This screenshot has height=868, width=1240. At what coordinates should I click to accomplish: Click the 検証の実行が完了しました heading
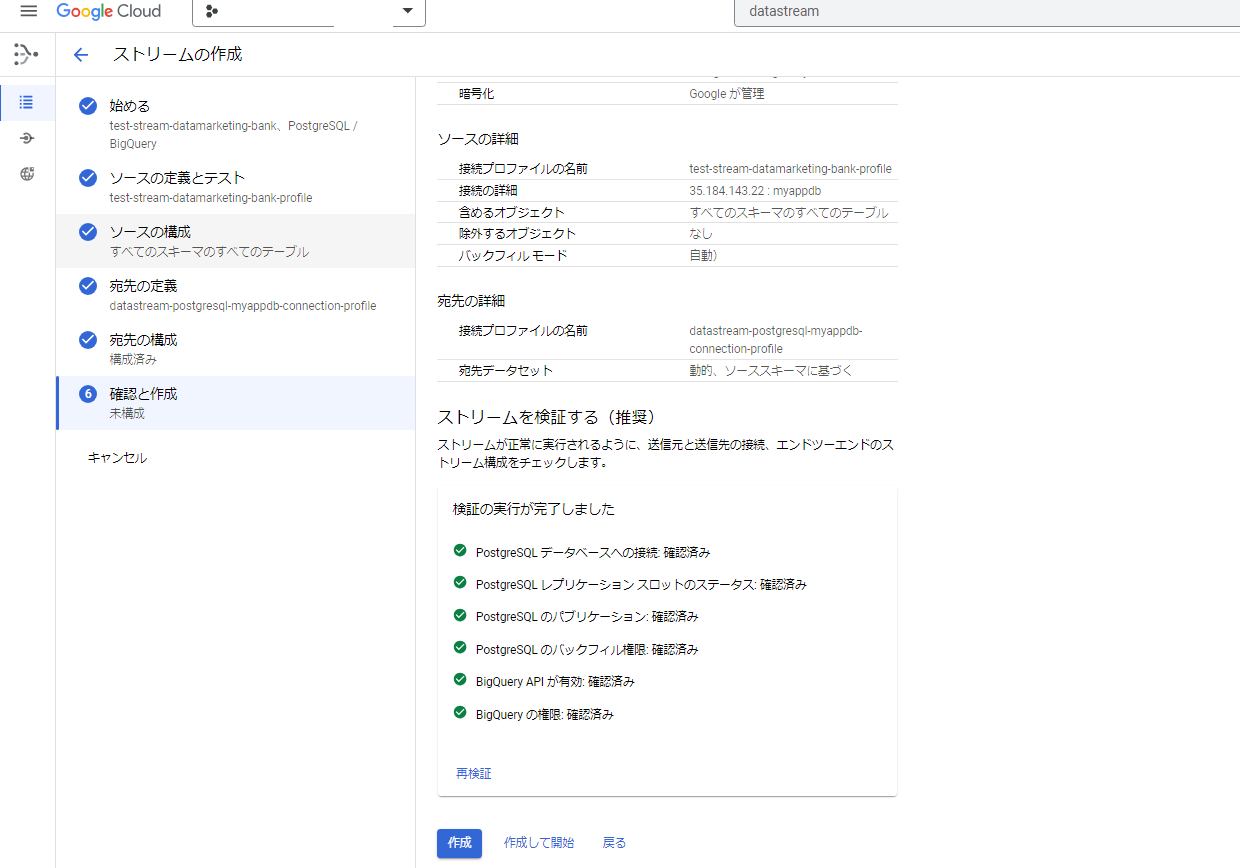[x=533, y=509]
